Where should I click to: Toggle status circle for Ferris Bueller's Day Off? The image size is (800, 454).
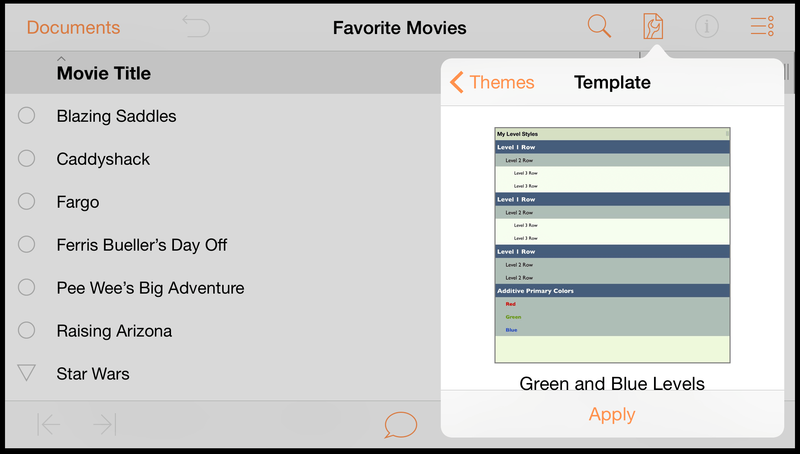27,244
